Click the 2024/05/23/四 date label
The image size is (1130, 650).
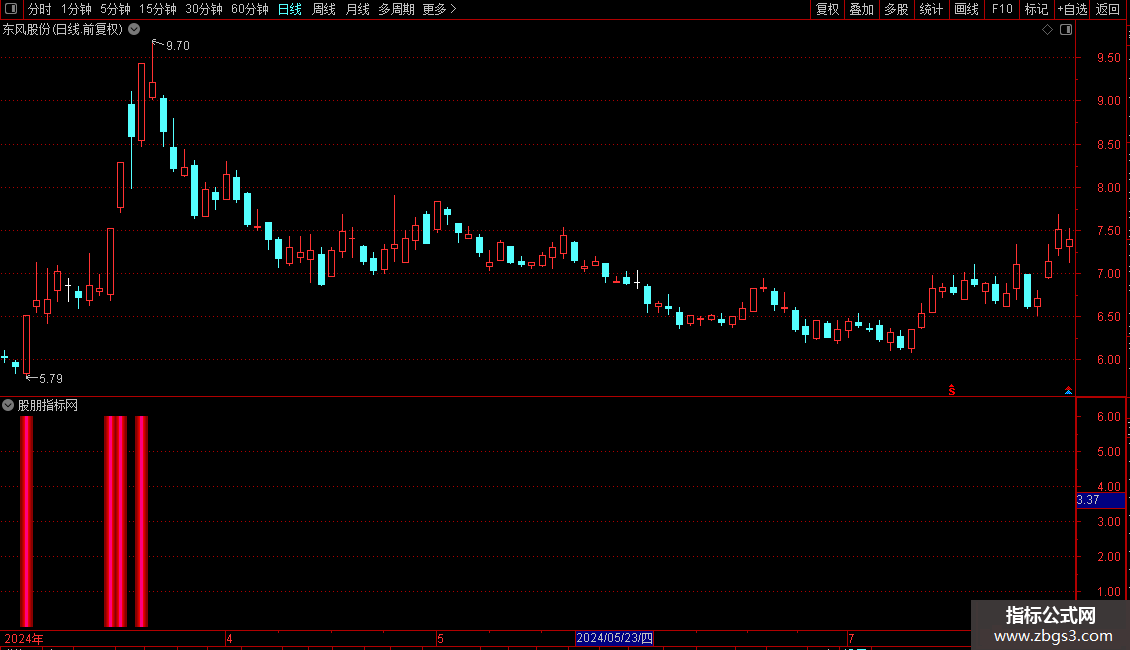pyautogui.click(x=614, y=638)
